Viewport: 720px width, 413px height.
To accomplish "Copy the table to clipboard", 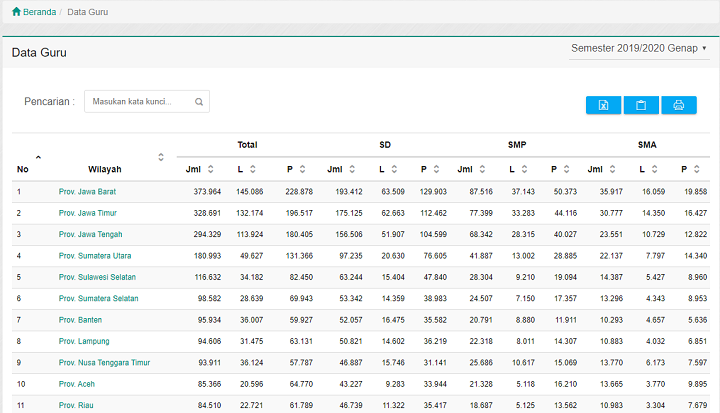I will click(x=641, y=105).
